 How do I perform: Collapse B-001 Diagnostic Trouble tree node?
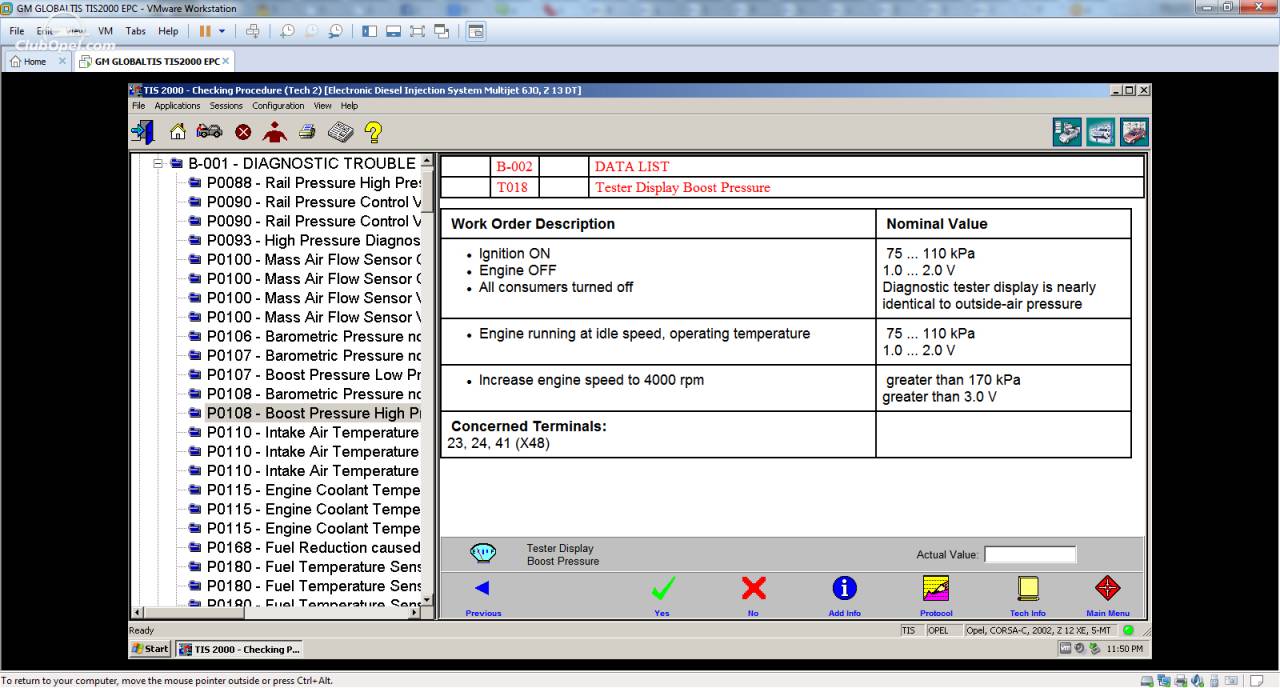158,163
